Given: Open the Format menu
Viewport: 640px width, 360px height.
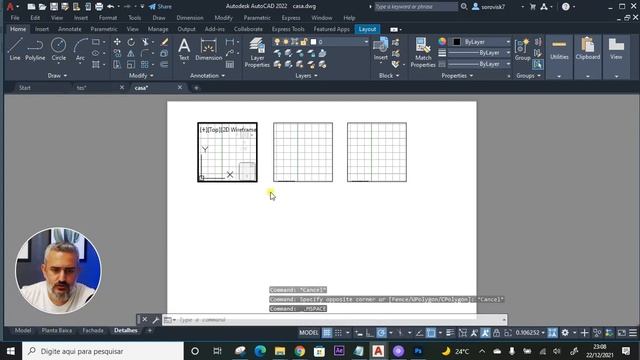Looking at the screenshot, I should [x=108, y=18].
